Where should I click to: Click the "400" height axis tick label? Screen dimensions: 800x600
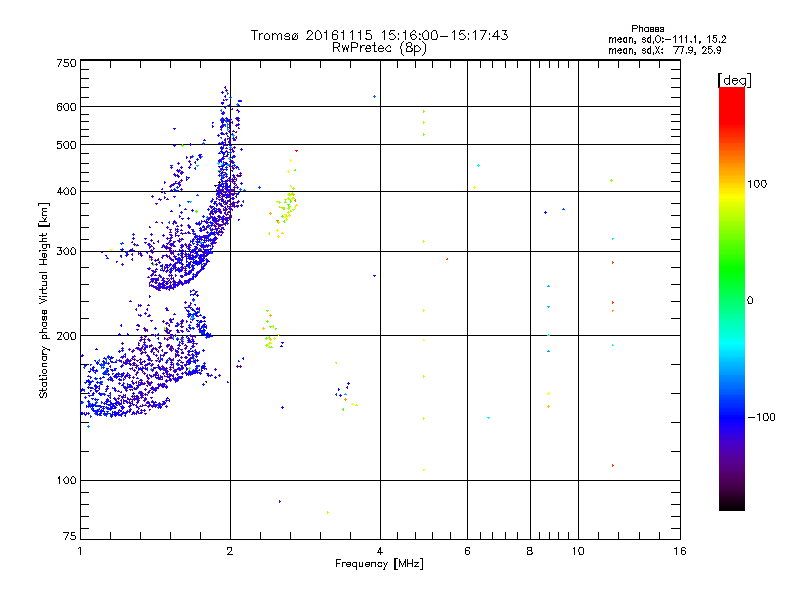(x=66, y=192)
